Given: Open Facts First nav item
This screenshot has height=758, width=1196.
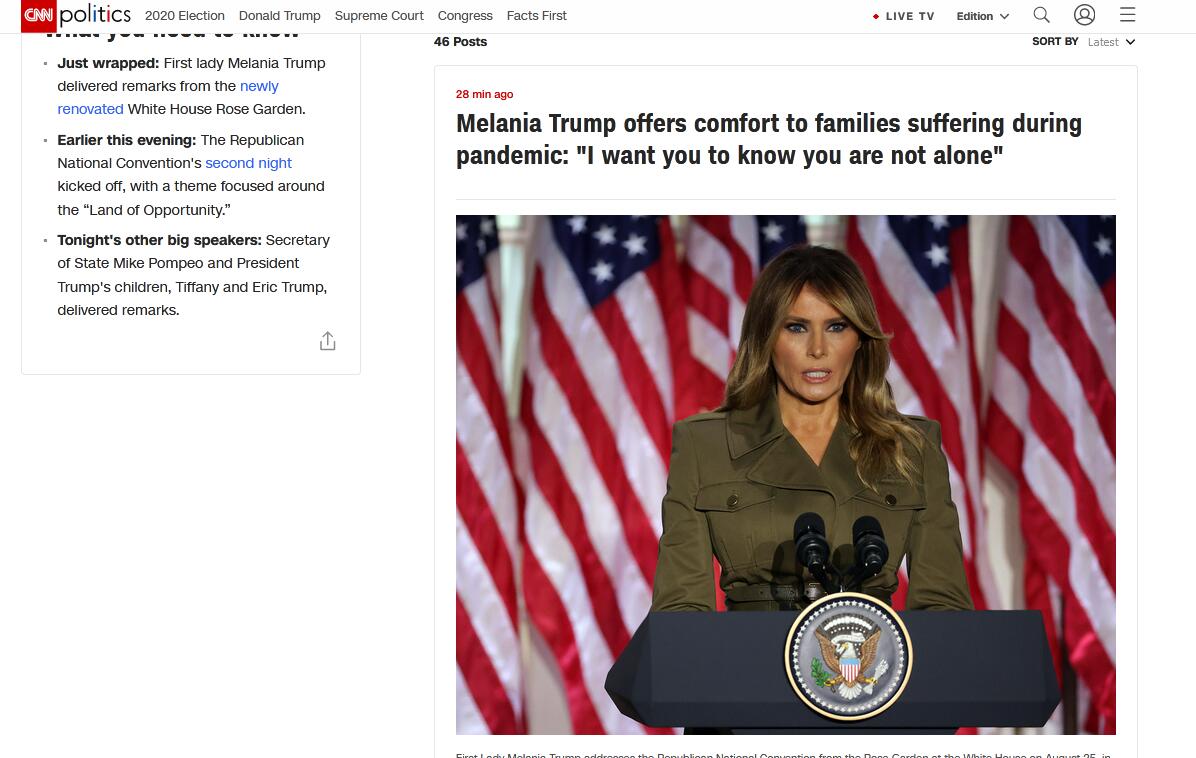Looking at the screenshot, I should pyautogui.click(x=536, y=15).
